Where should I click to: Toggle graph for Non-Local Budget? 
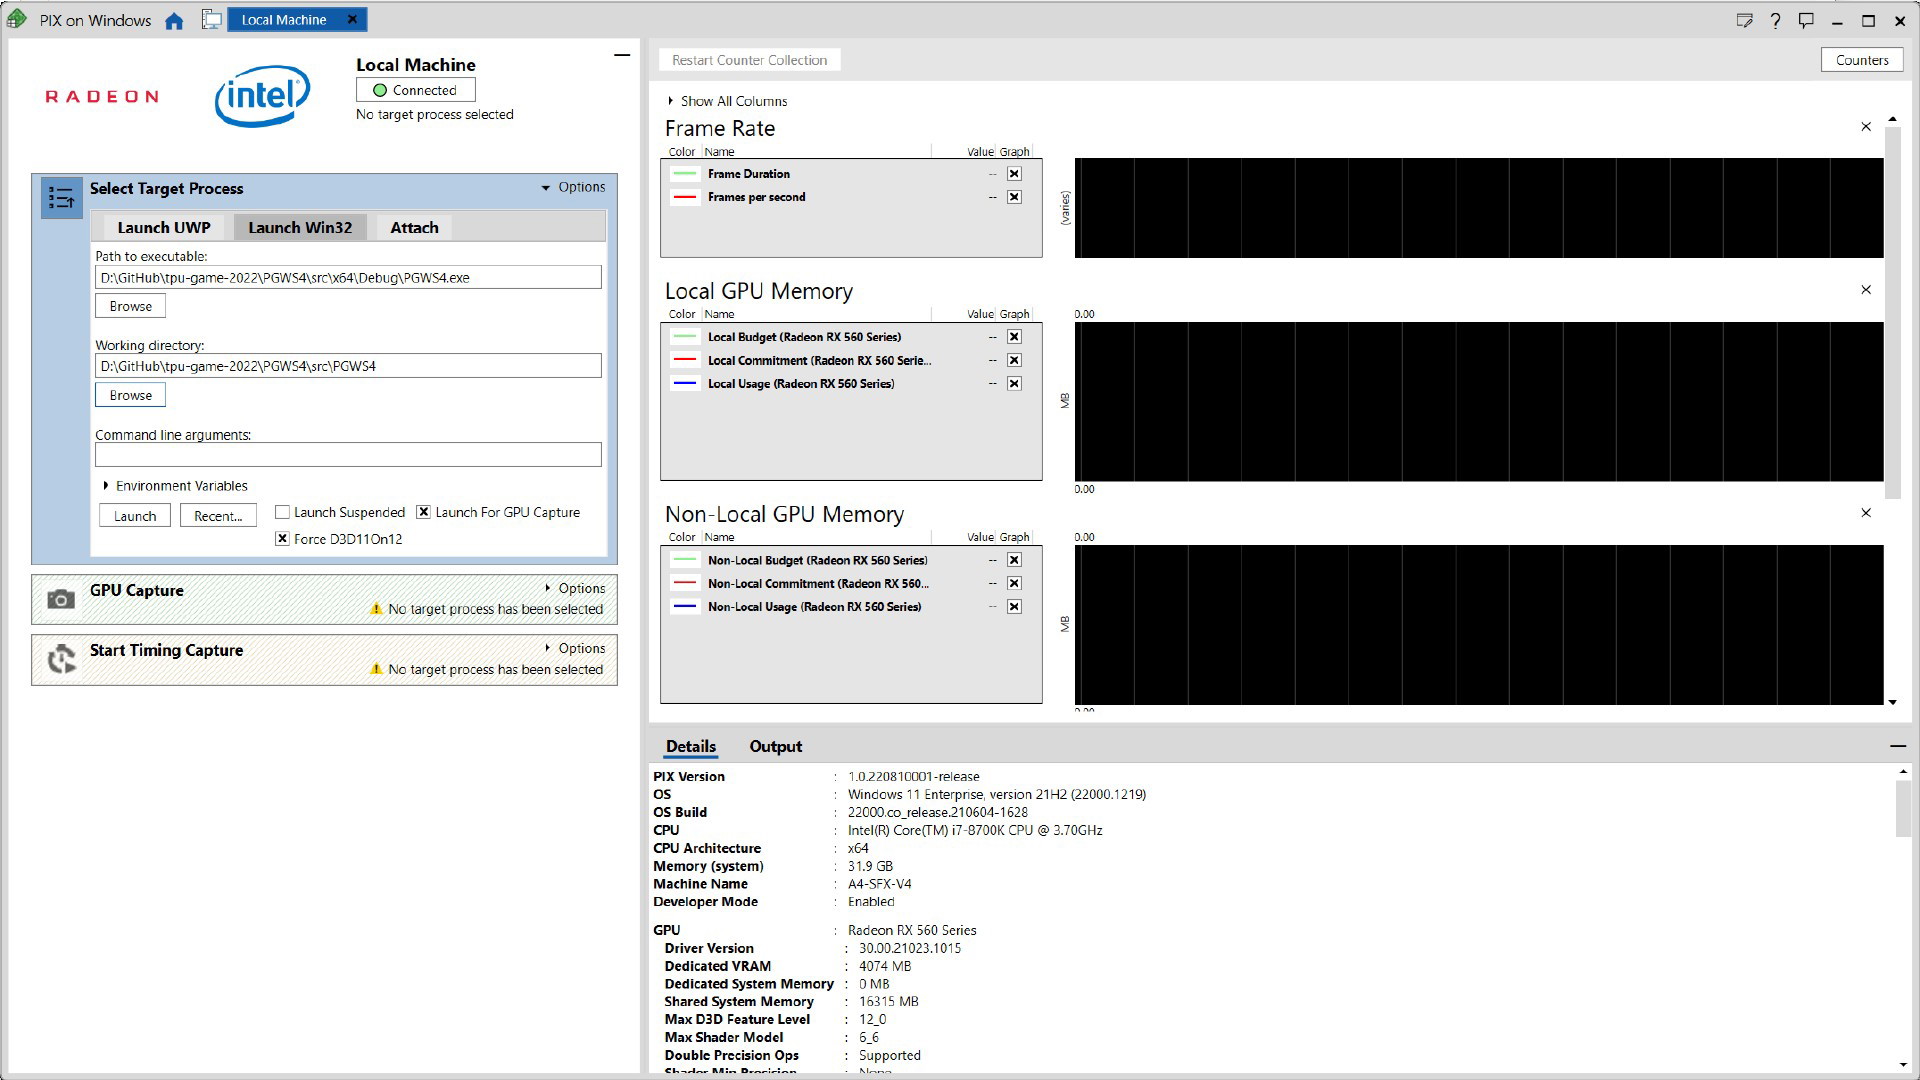(x=1014, y=560)
